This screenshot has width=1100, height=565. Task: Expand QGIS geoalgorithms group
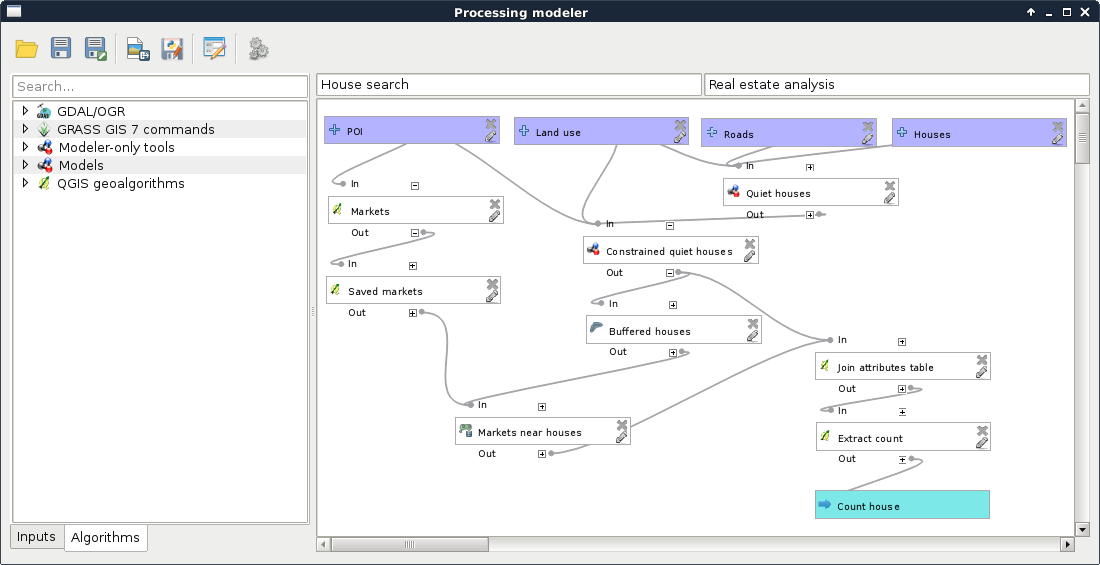tap(26, 182)
